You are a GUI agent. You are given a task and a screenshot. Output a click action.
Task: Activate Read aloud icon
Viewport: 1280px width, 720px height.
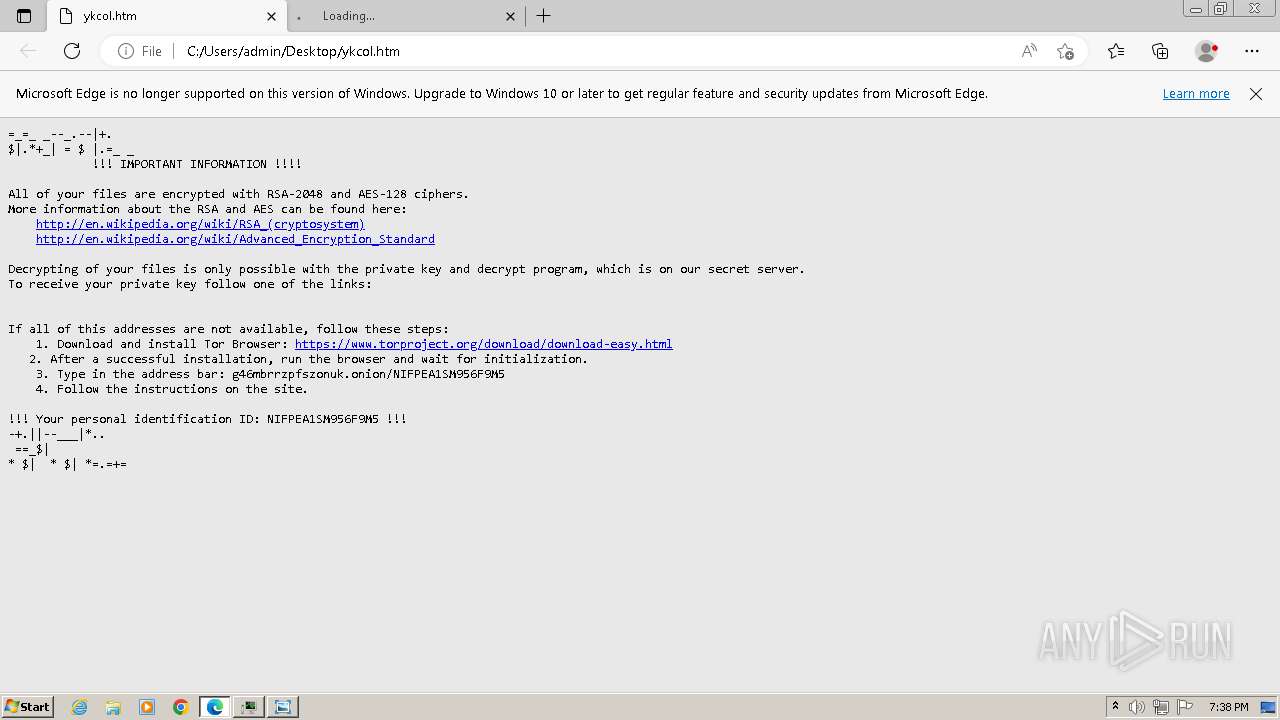(1029, 51)
